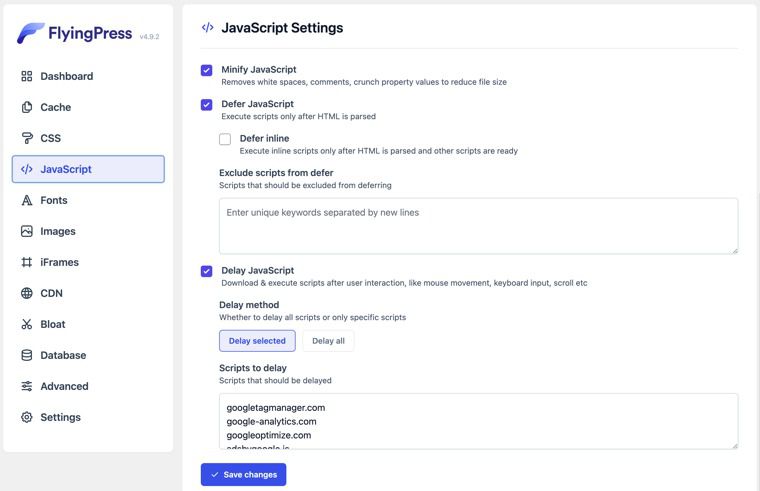Open the Advanced menu item

[x=64, y=386]
